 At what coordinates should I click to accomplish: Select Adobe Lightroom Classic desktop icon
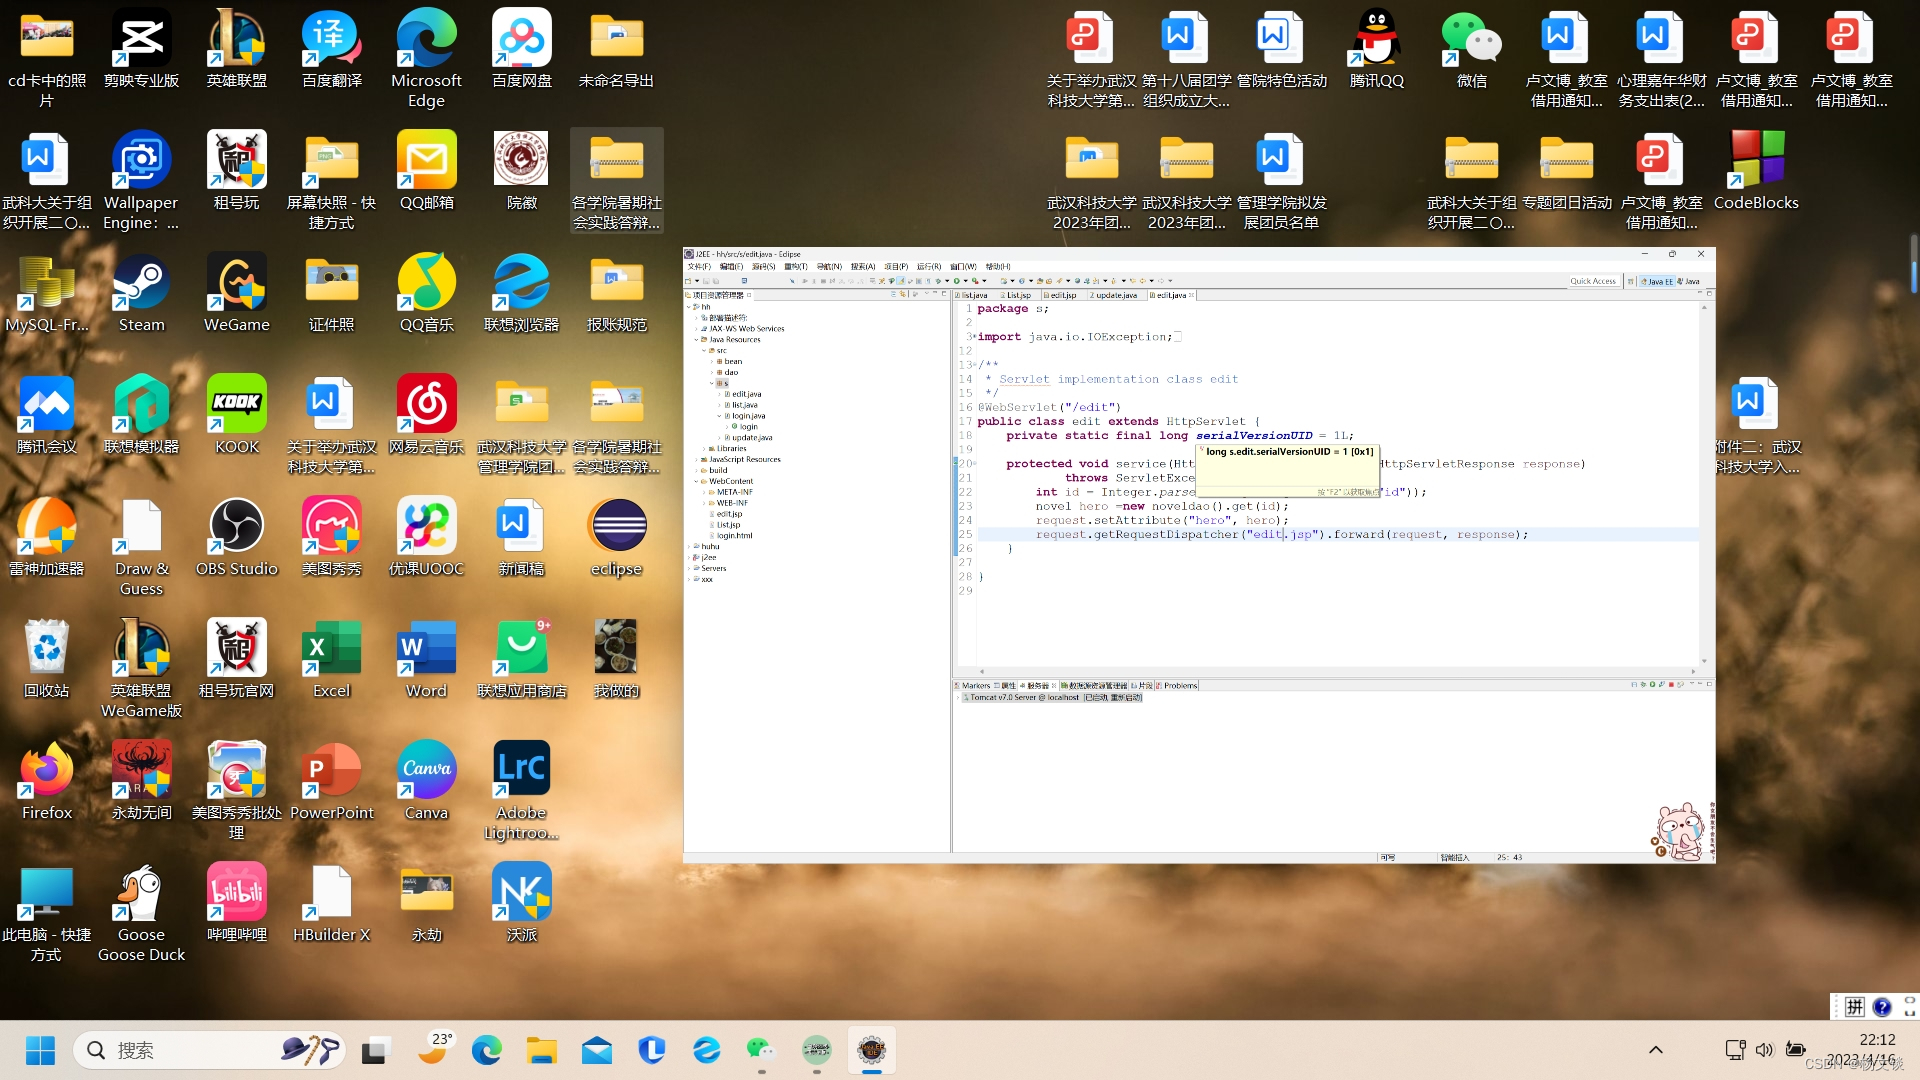tap(522, 792)
